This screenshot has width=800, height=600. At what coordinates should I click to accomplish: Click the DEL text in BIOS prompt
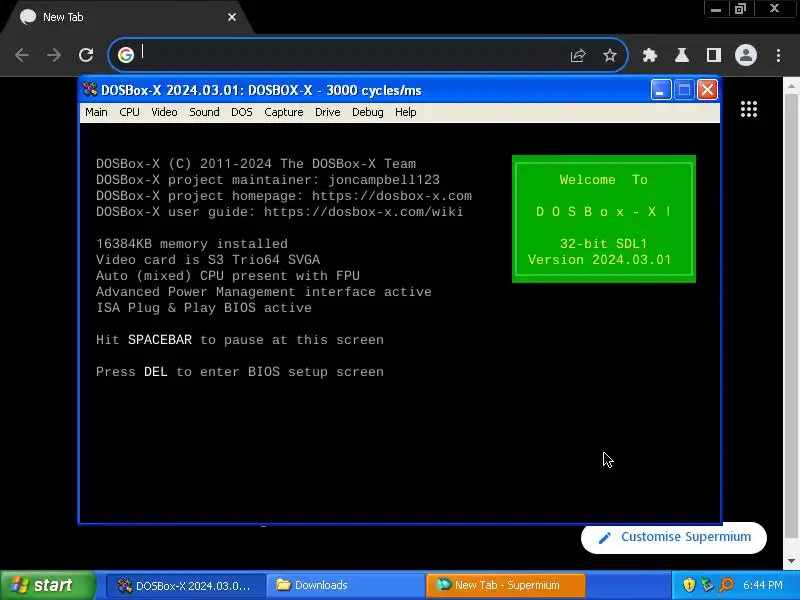coord(156,372)
